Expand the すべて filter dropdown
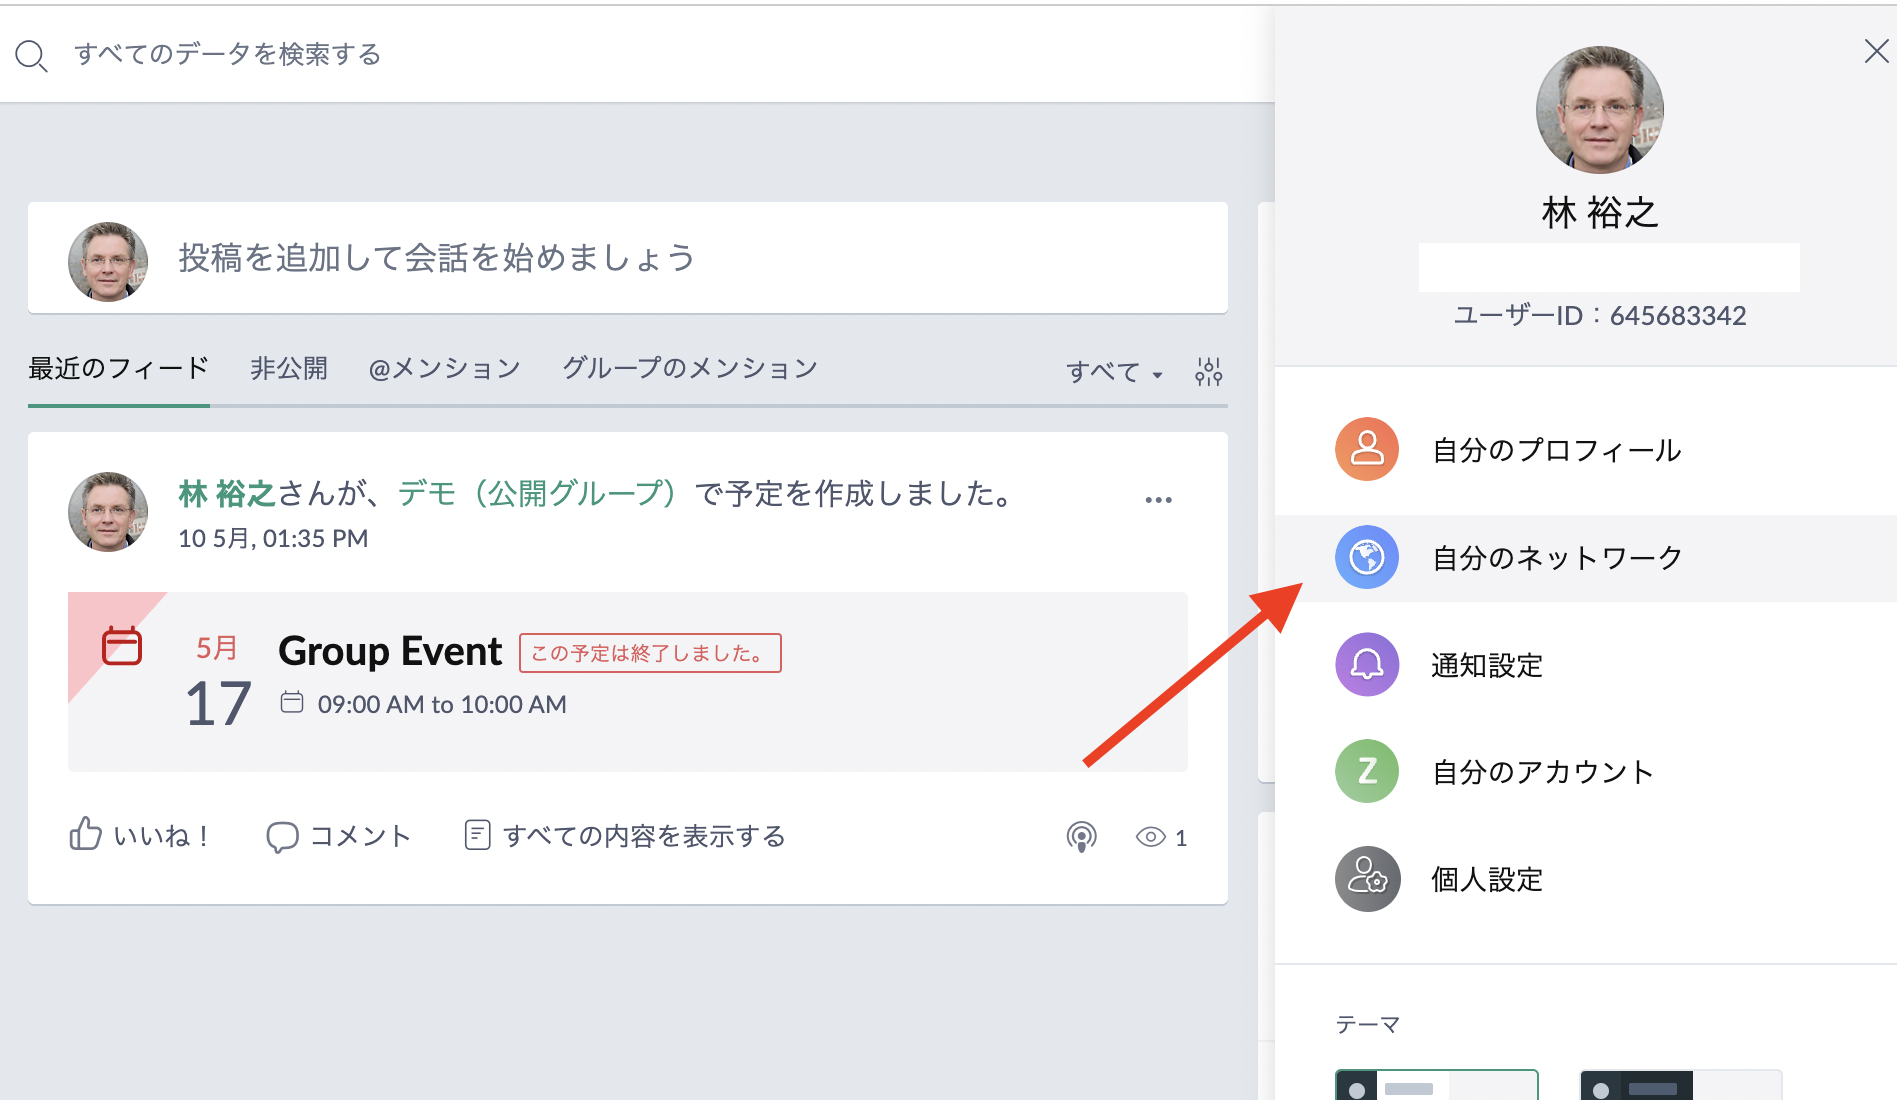 (1114, 373)
